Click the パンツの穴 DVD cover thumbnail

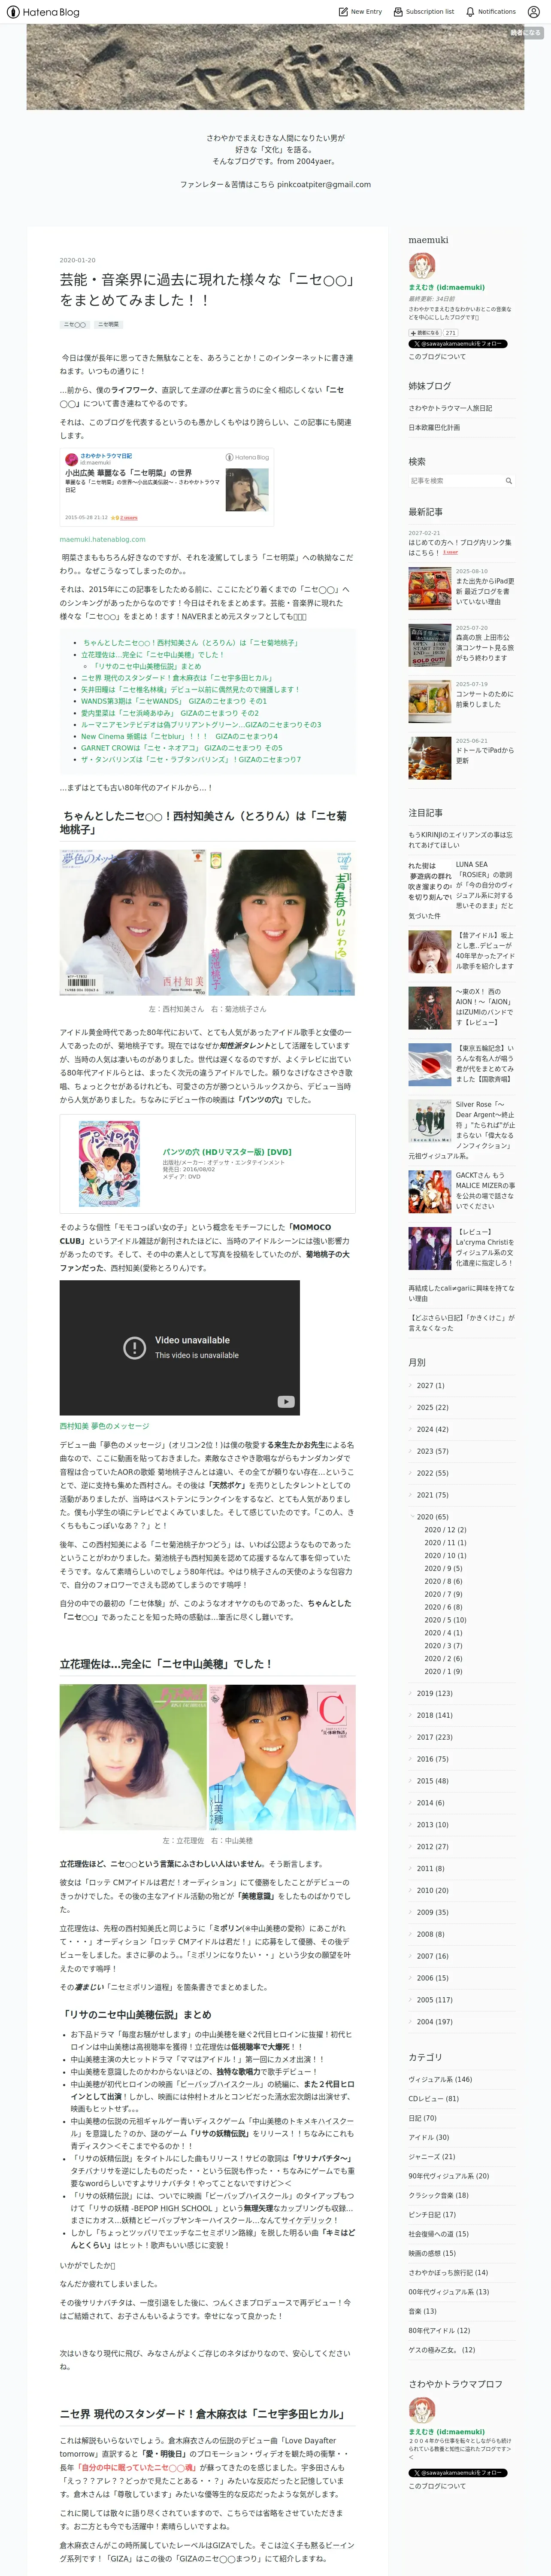(109, 1164)
